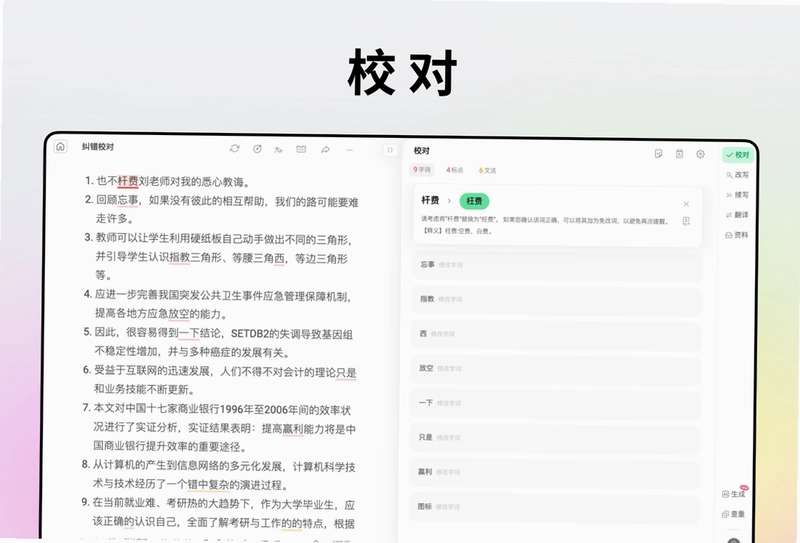The width and height of the screenshot is (800, 543).
Task: Expand the 赢利 correction item
Action: (556, 472)
